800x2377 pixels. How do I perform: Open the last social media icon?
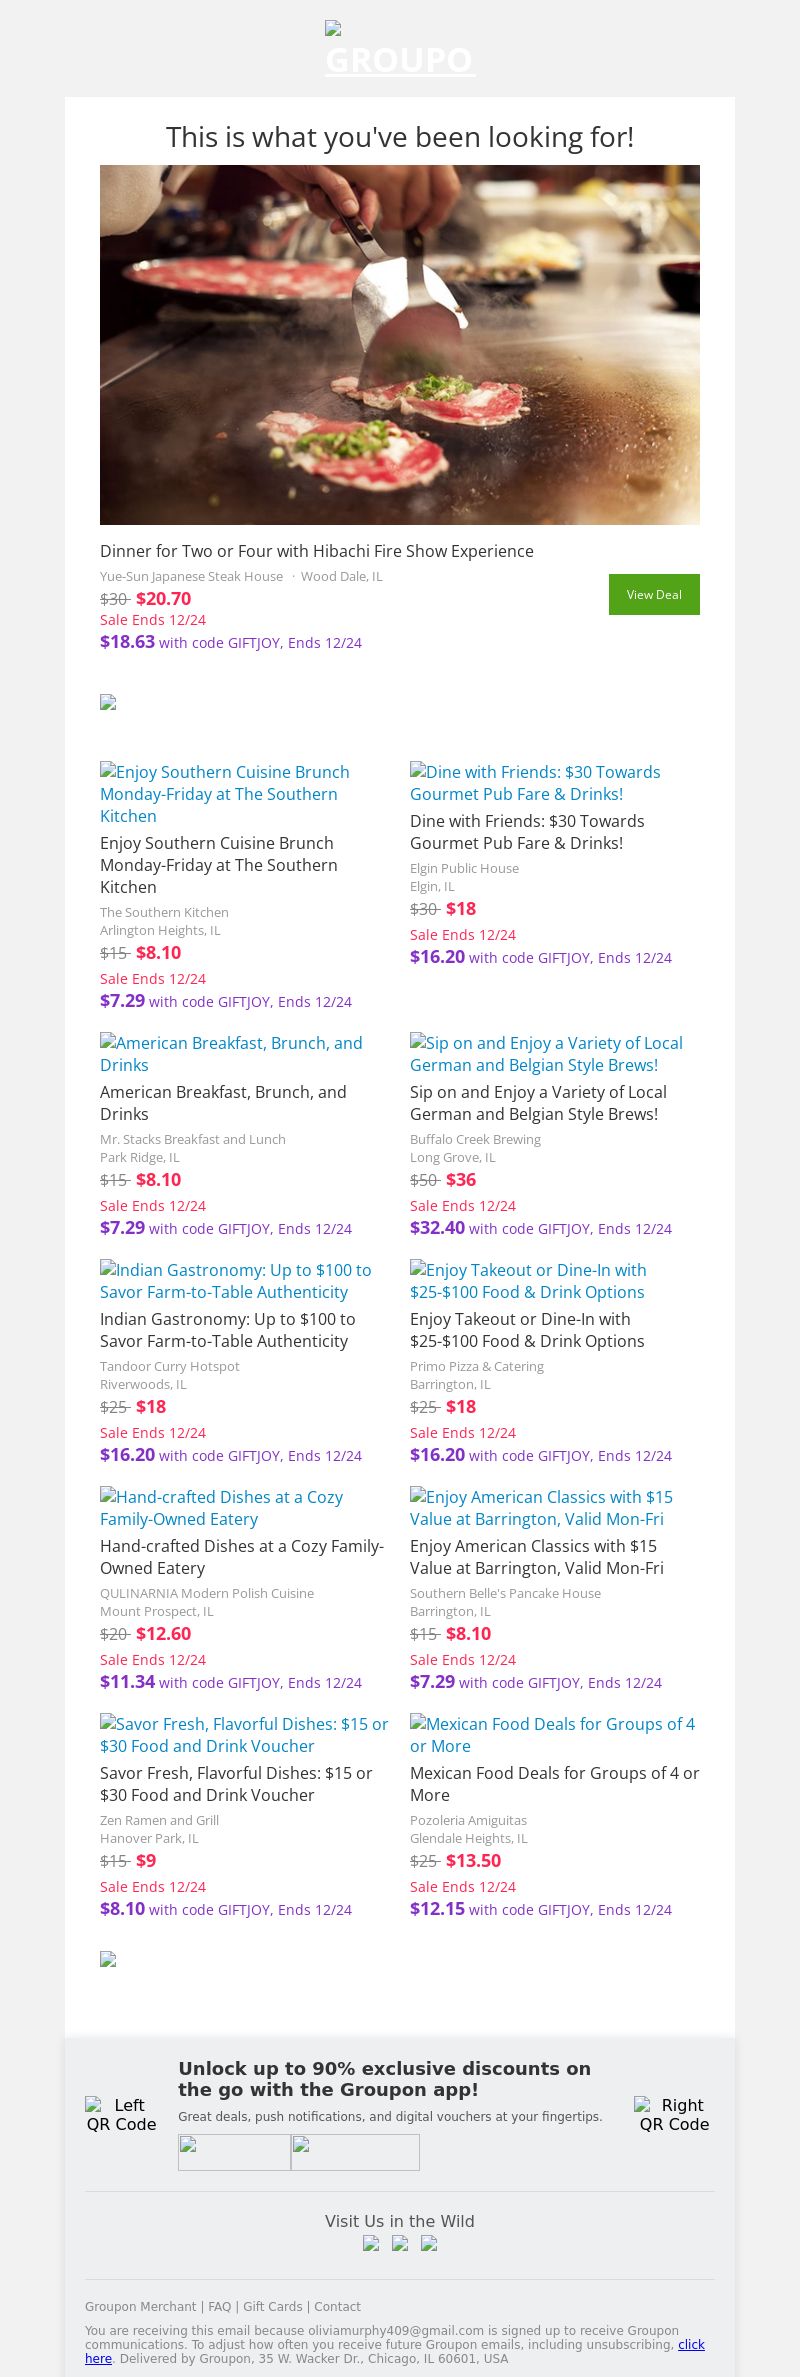tap(429, 2243)
